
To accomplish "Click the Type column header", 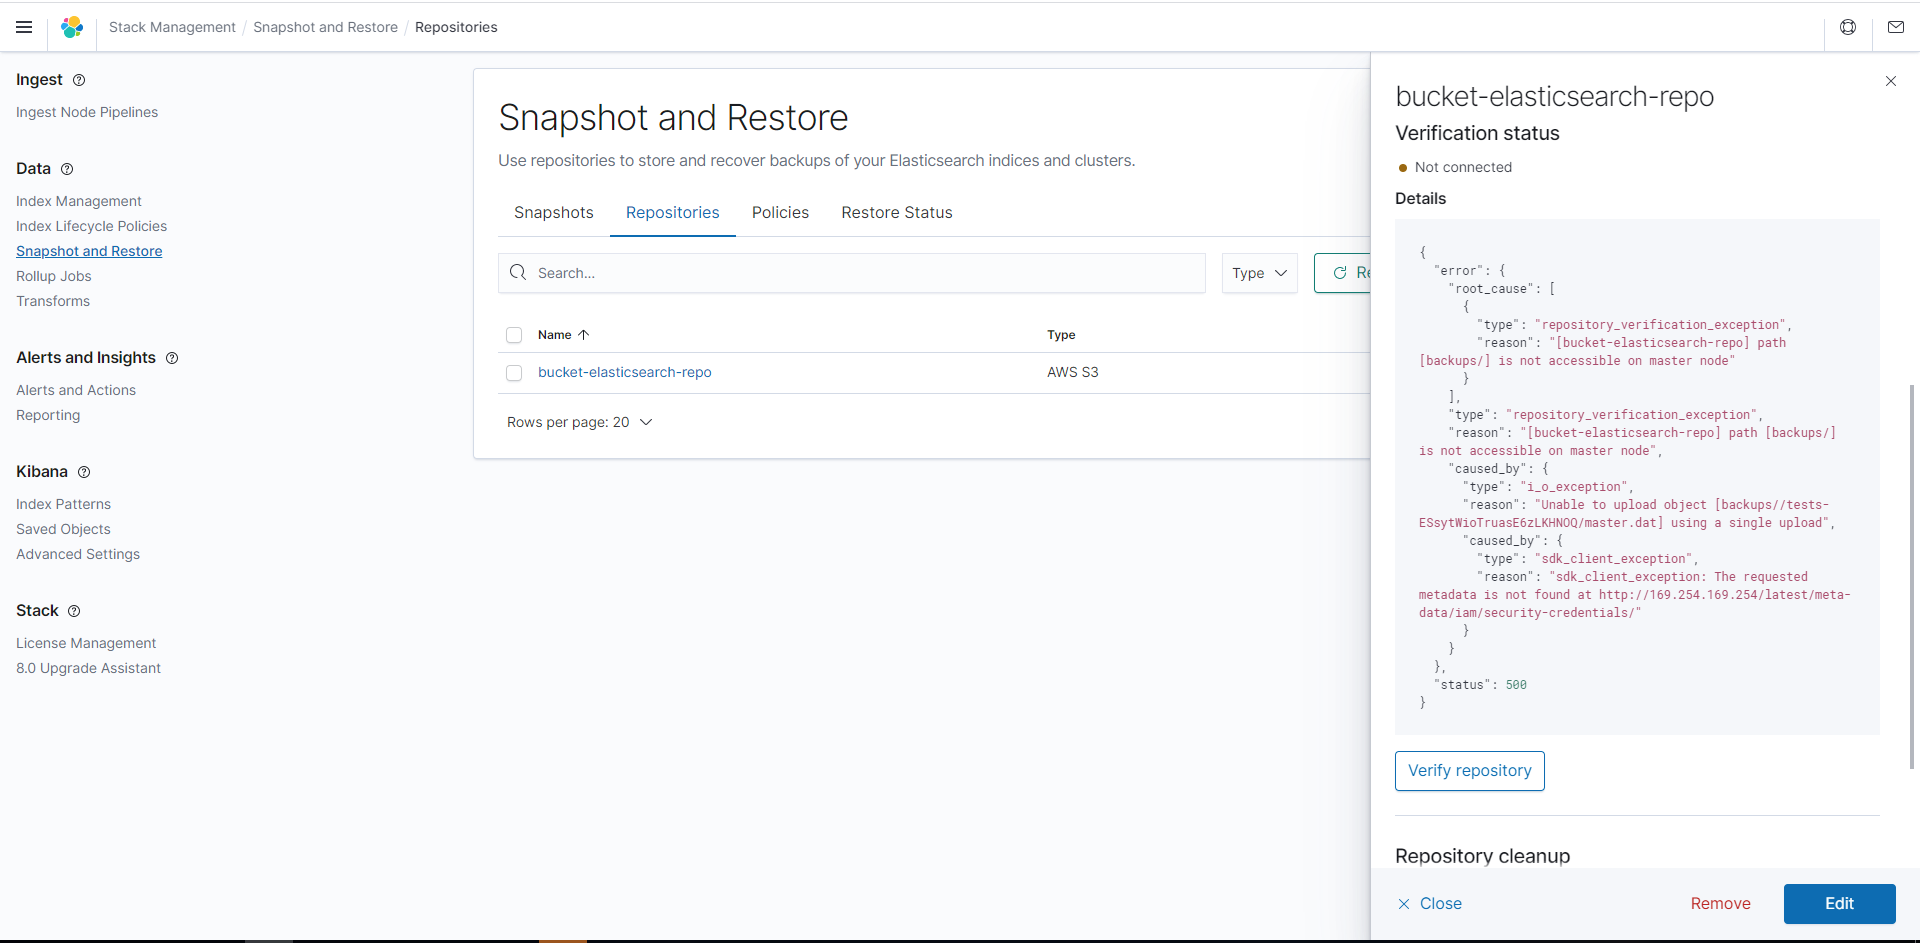I will click(x=1061, y=335).
